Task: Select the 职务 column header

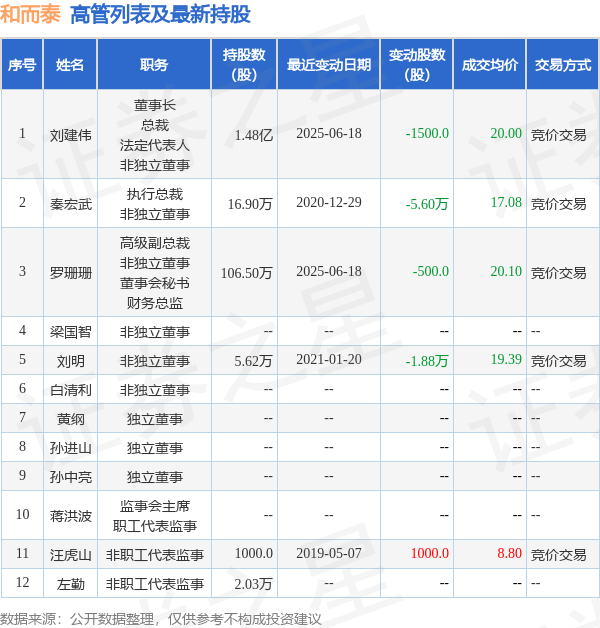Action: 154,64
